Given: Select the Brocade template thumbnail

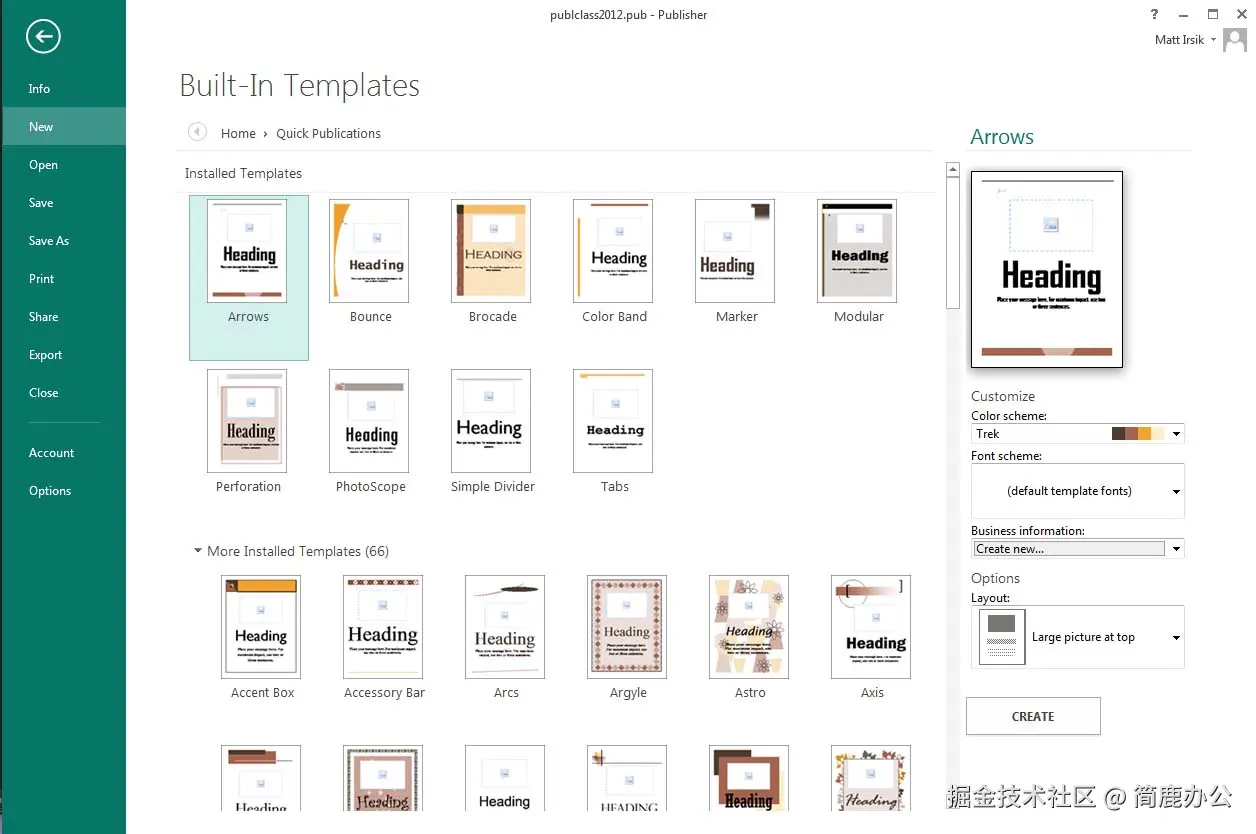Looking at the screenshot, I should (491, 250).
